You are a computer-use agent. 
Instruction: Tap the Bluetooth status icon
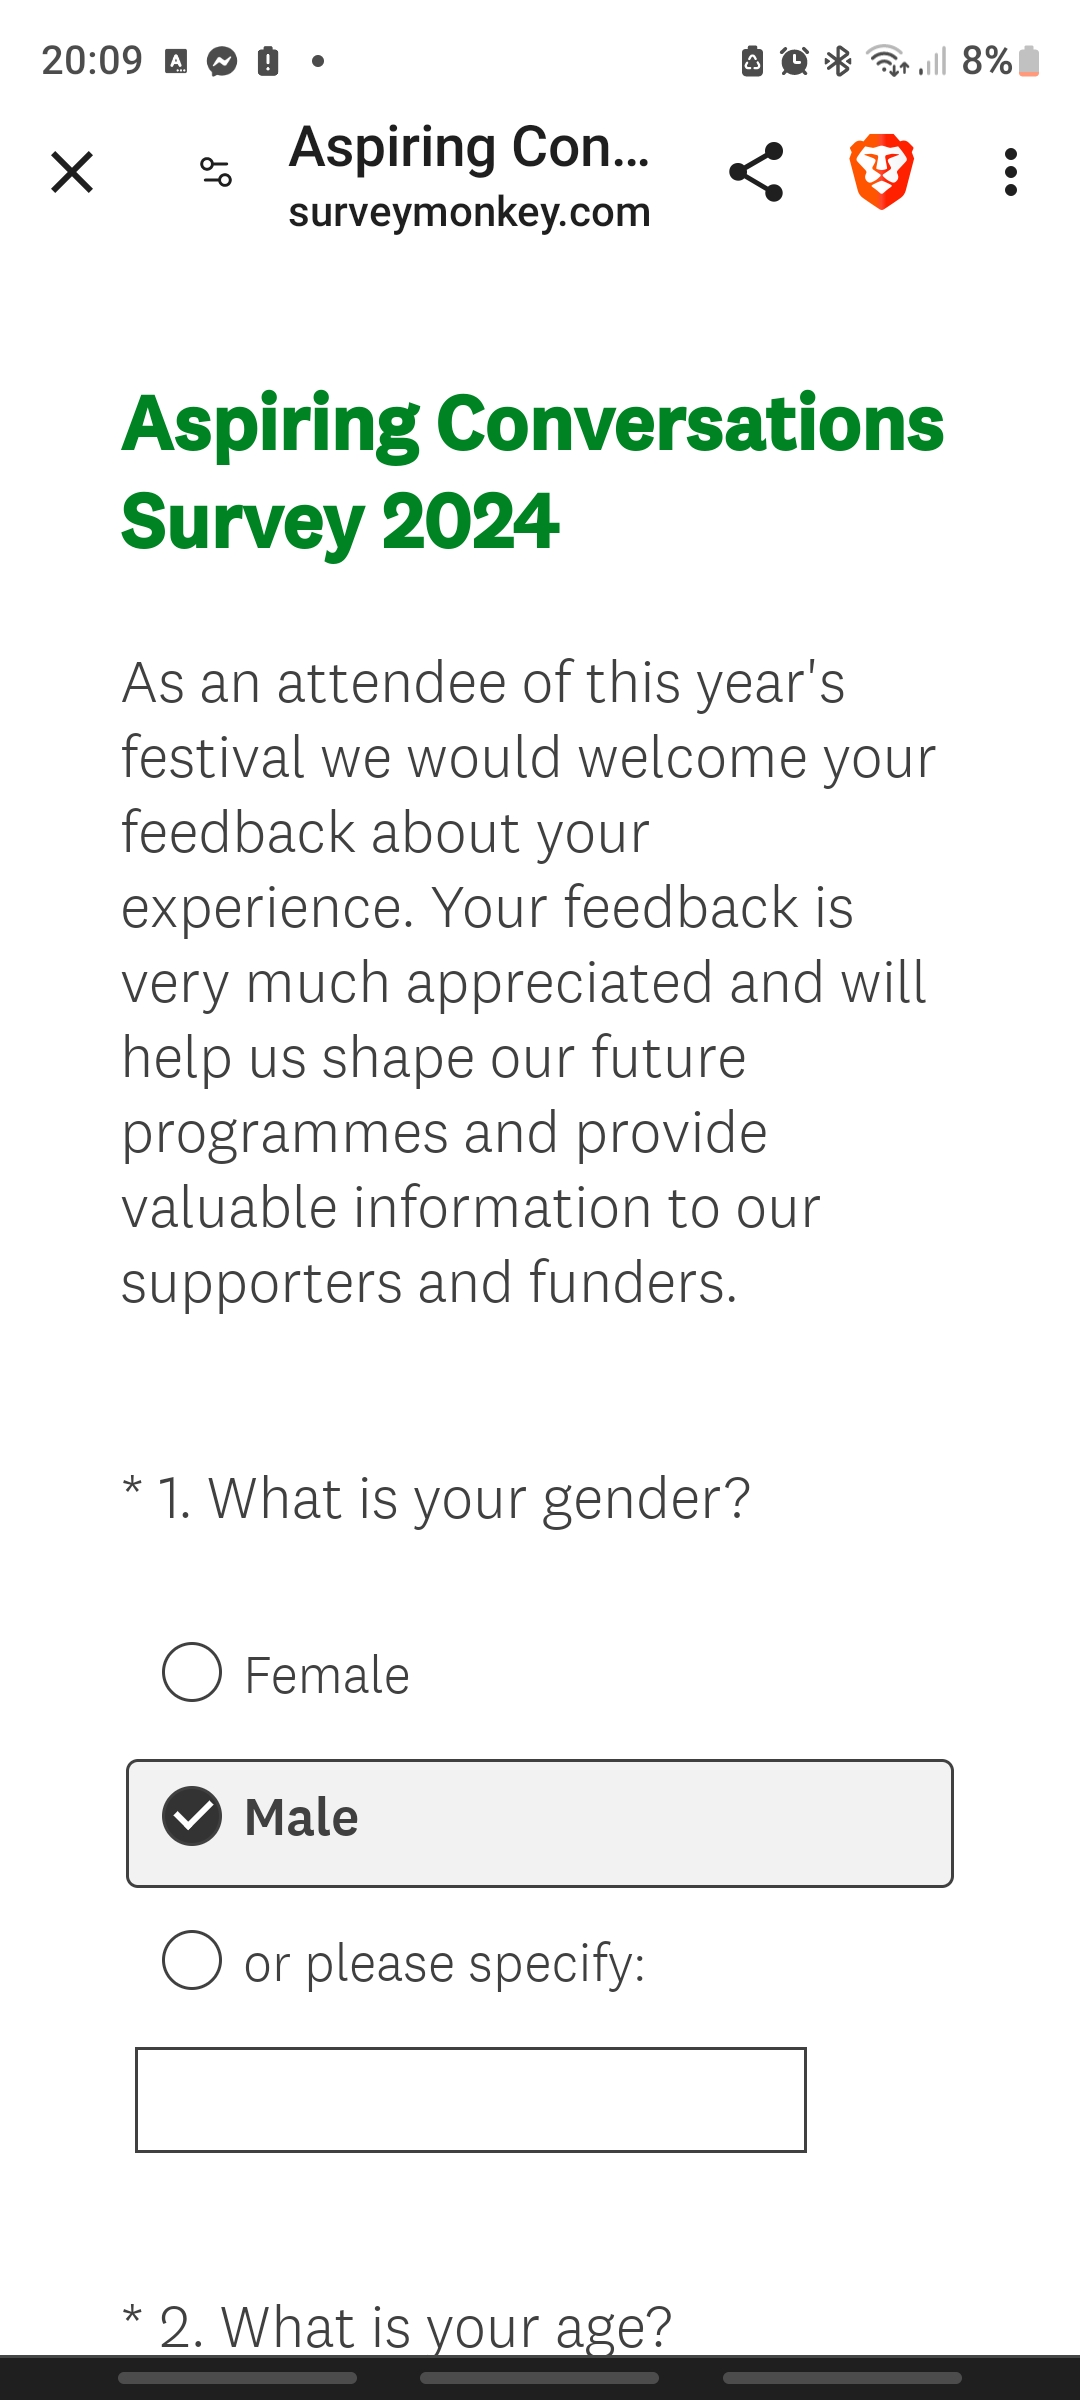click(838, 62)
